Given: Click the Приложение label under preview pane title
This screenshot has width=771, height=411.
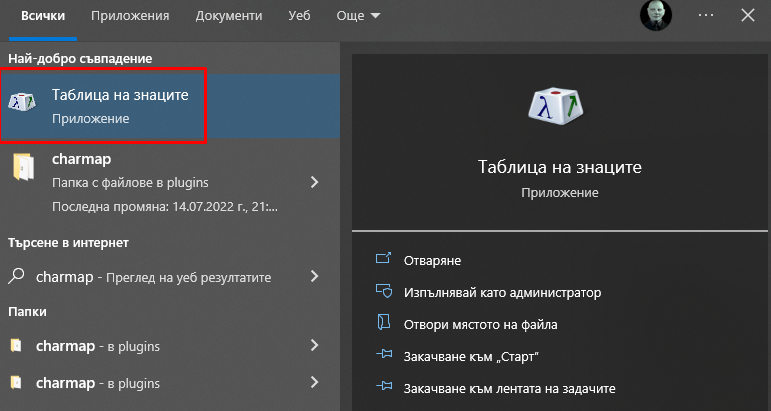Looking at the screenshot, I should pyautogui.click(x=560, y=193).
